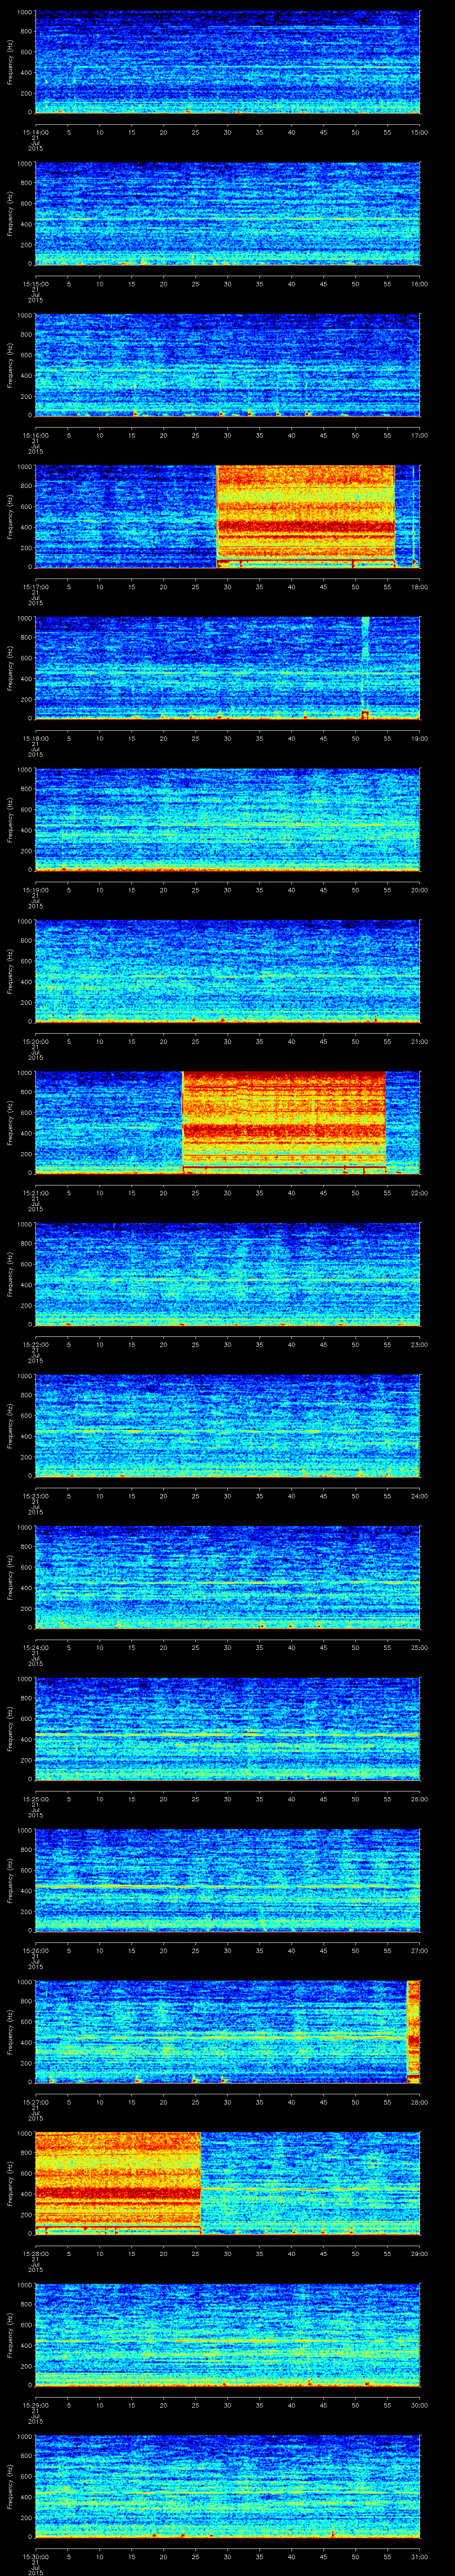Click the 30 second tick under the 15:25 spectrogram
This screenshot has width=455, height=2576.
point(227,1798)
